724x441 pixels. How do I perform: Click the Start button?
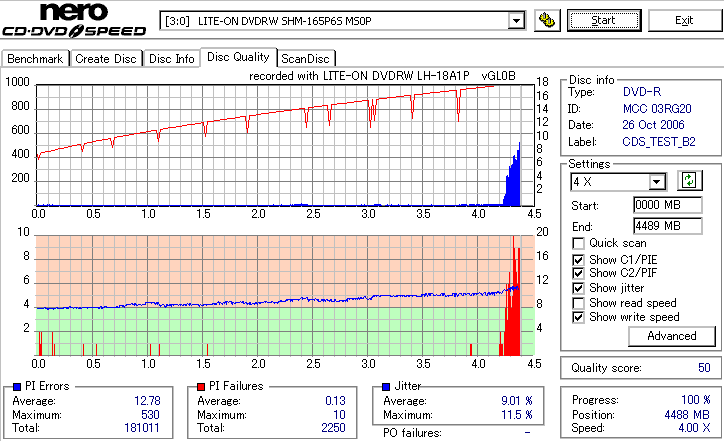click(x=604, y=21)
